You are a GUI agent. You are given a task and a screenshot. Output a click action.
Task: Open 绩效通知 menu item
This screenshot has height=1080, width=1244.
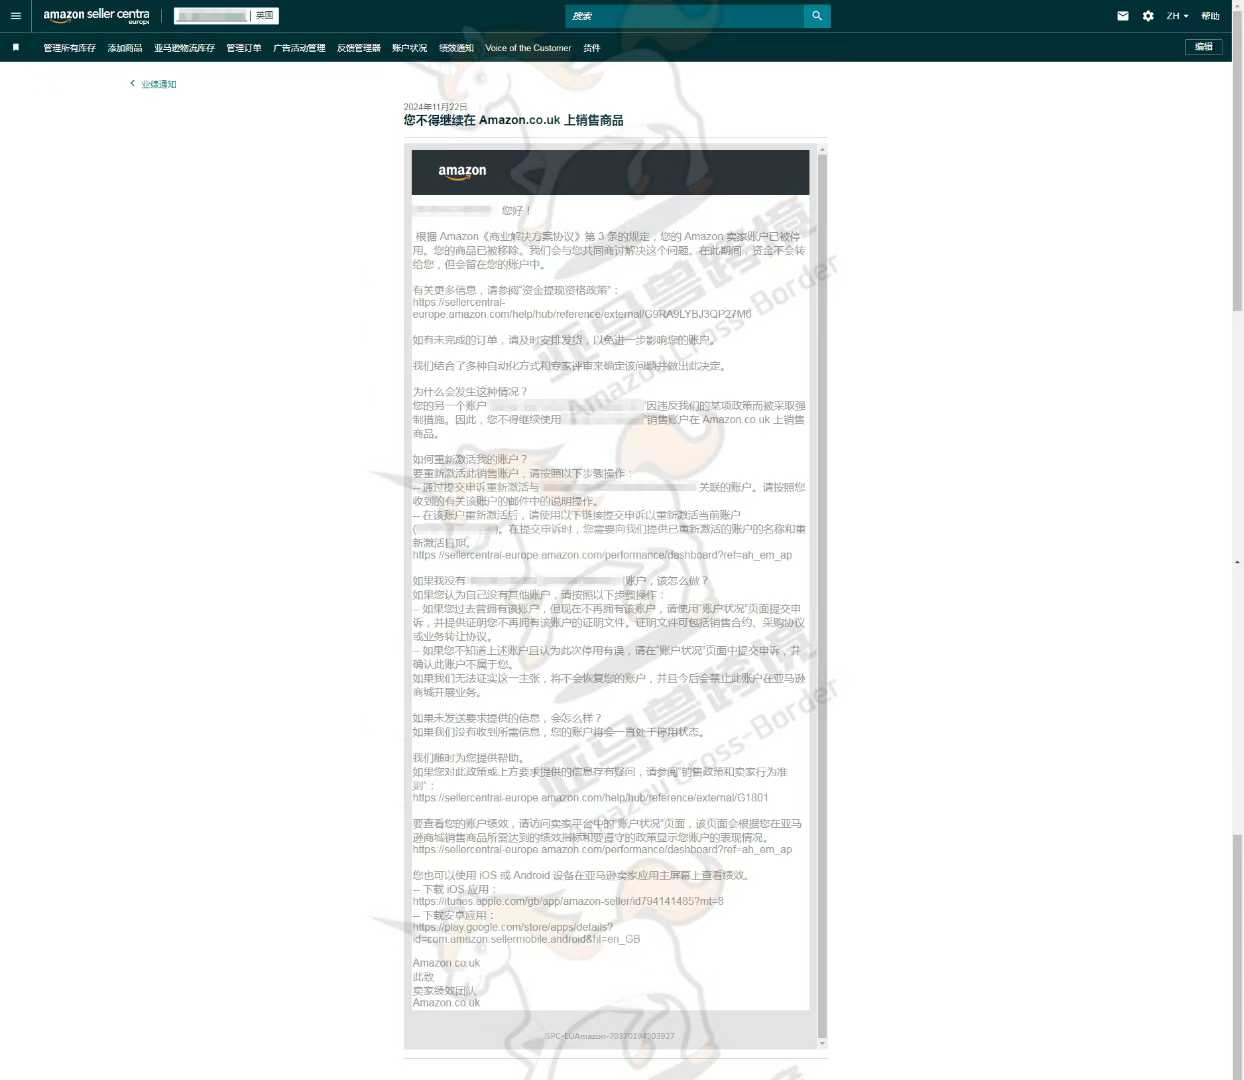[456, 48]
